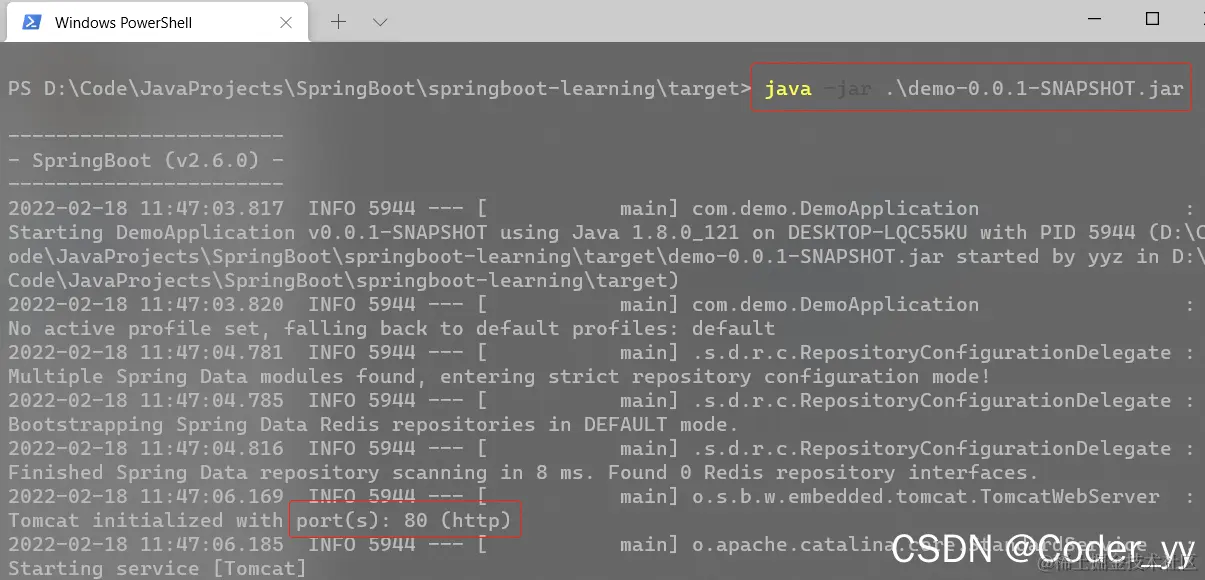The width and height of the screenshot is (1205, 580).
Task: Click the '- SpringBoot (v2.6.0) -' banner text
Action: 146,160
